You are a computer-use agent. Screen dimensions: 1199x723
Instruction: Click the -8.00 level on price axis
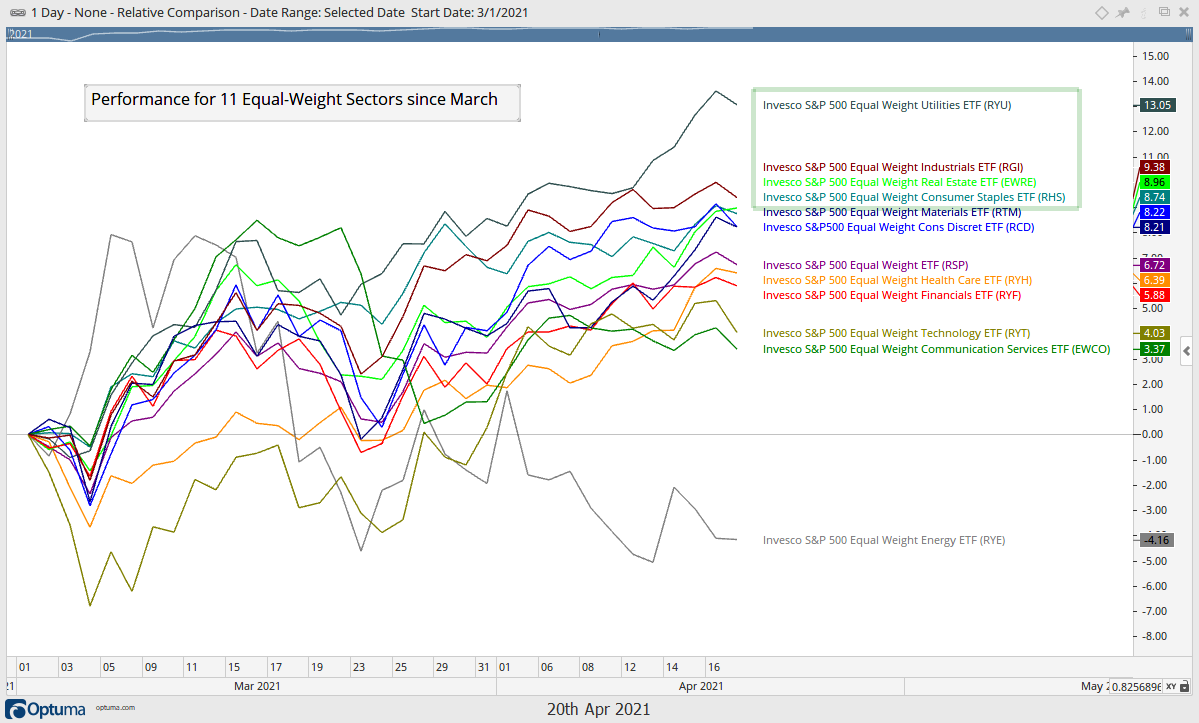point(1155,636)
